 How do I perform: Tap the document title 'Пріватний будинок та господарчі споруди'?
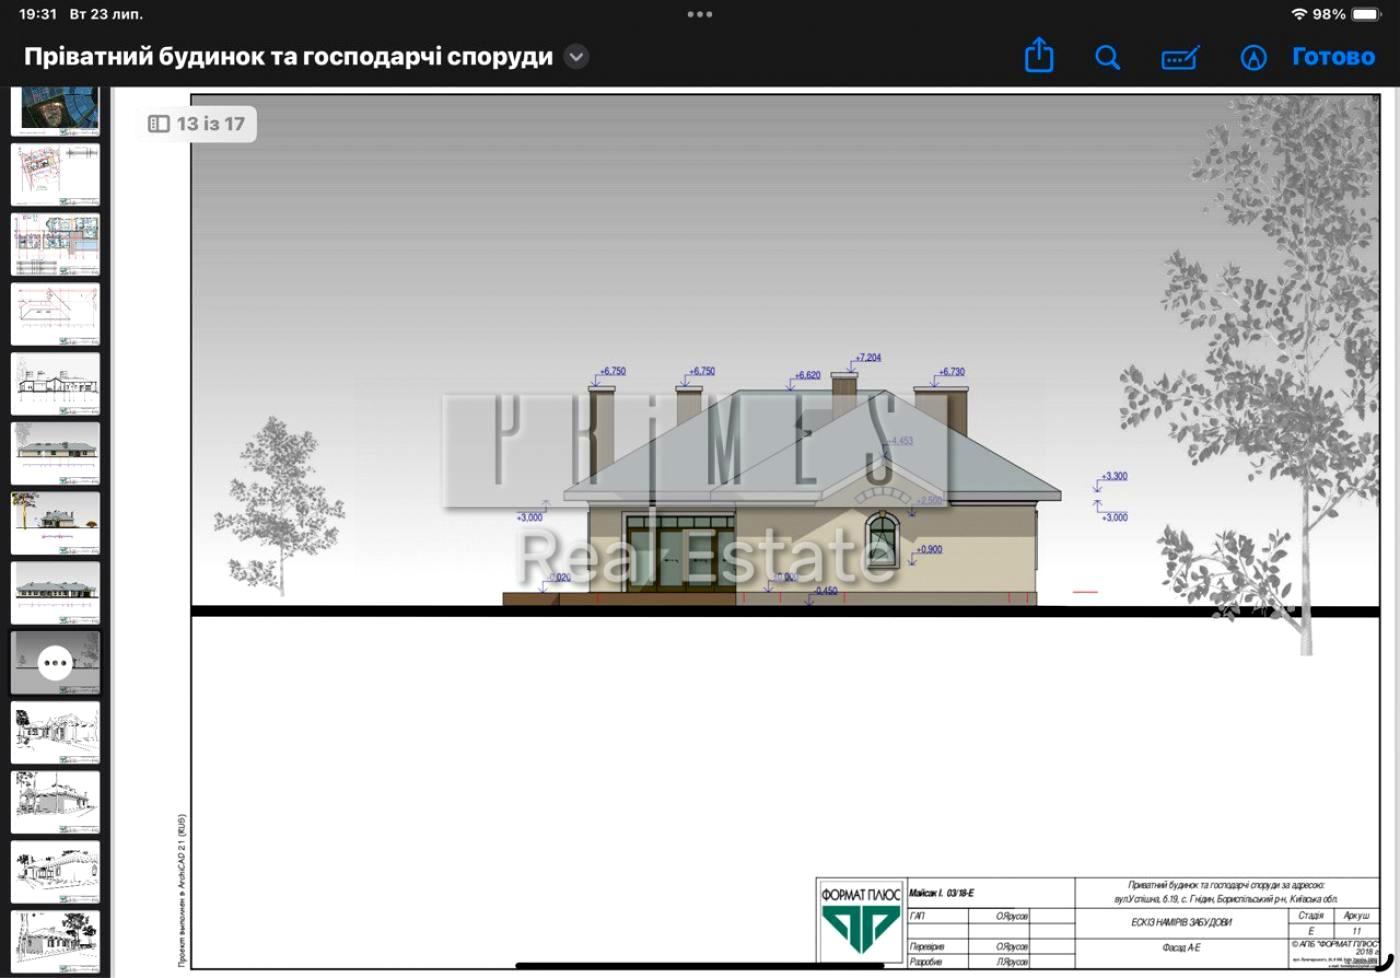point(288,57)
